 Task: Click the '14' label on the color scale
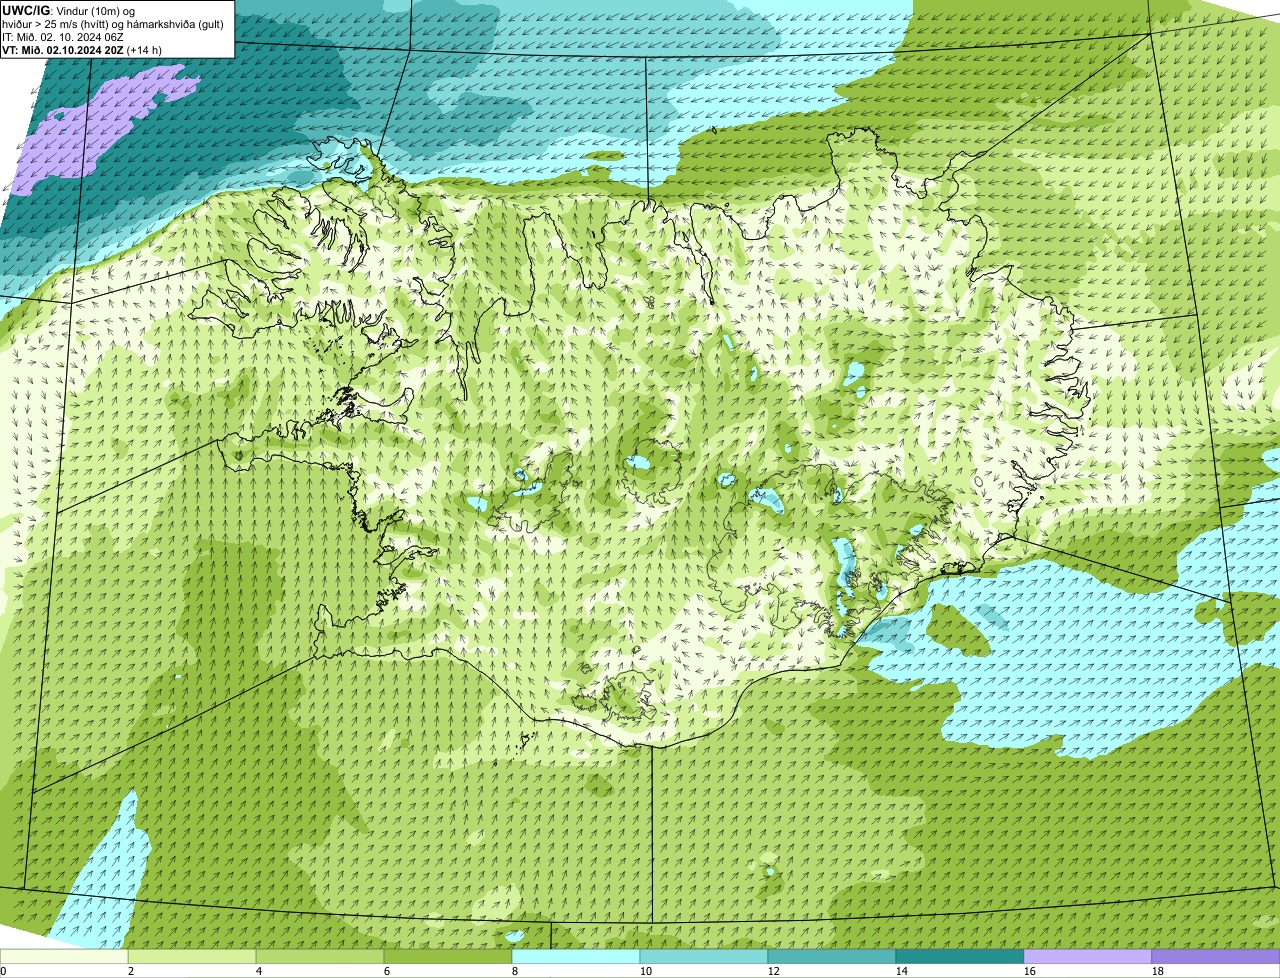pos(902,971)
